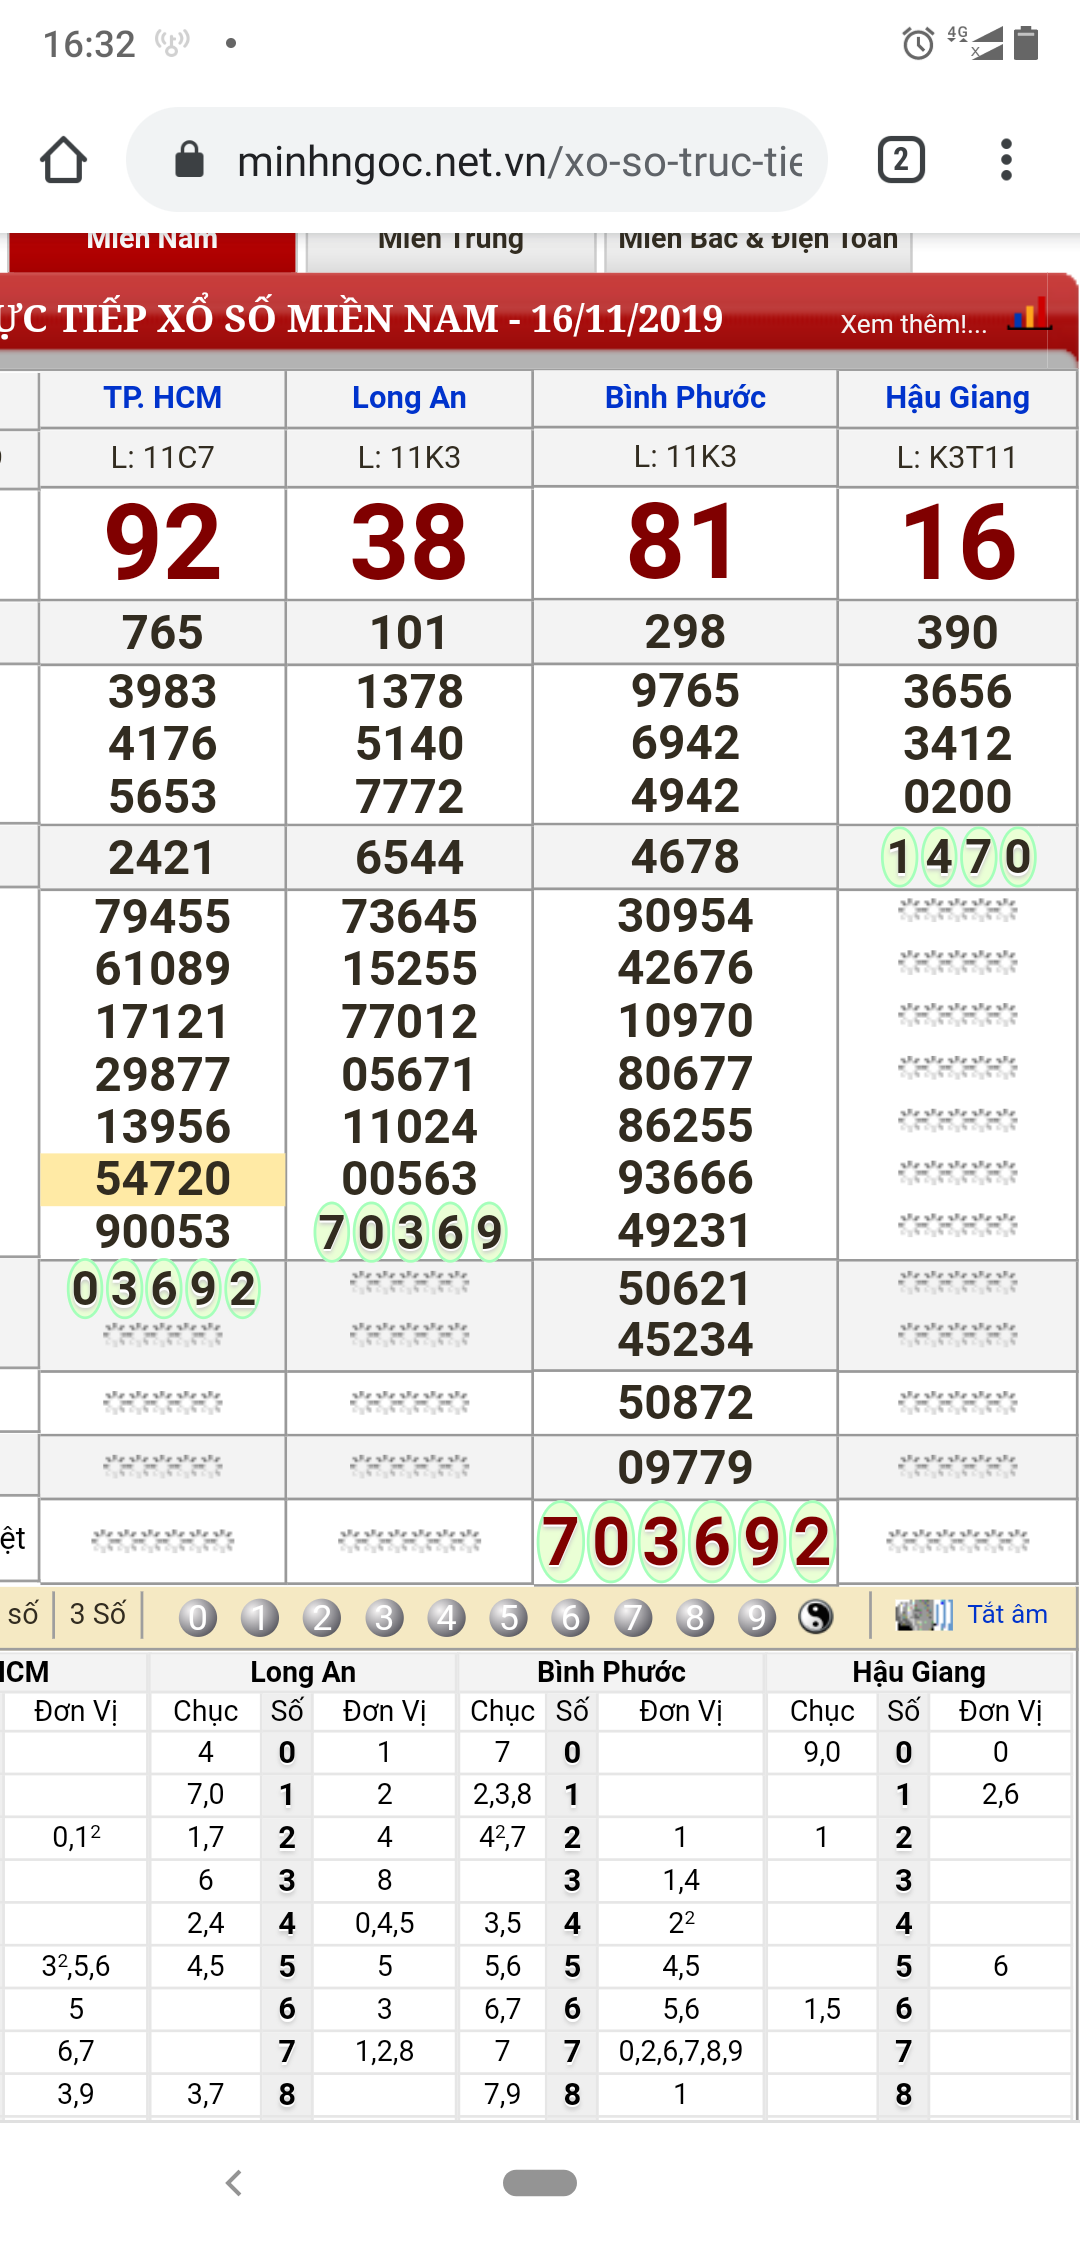Select digit filter circle 8

pos(695,1617)
